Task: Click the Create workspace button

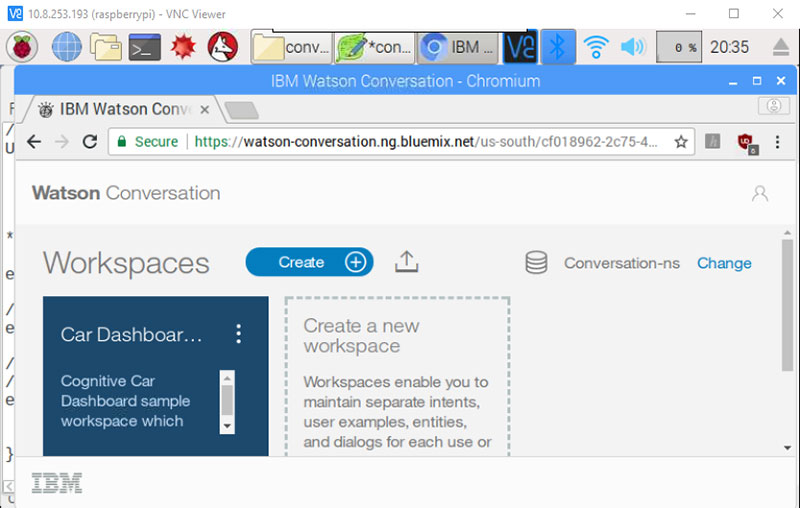Action: point(309,262)
